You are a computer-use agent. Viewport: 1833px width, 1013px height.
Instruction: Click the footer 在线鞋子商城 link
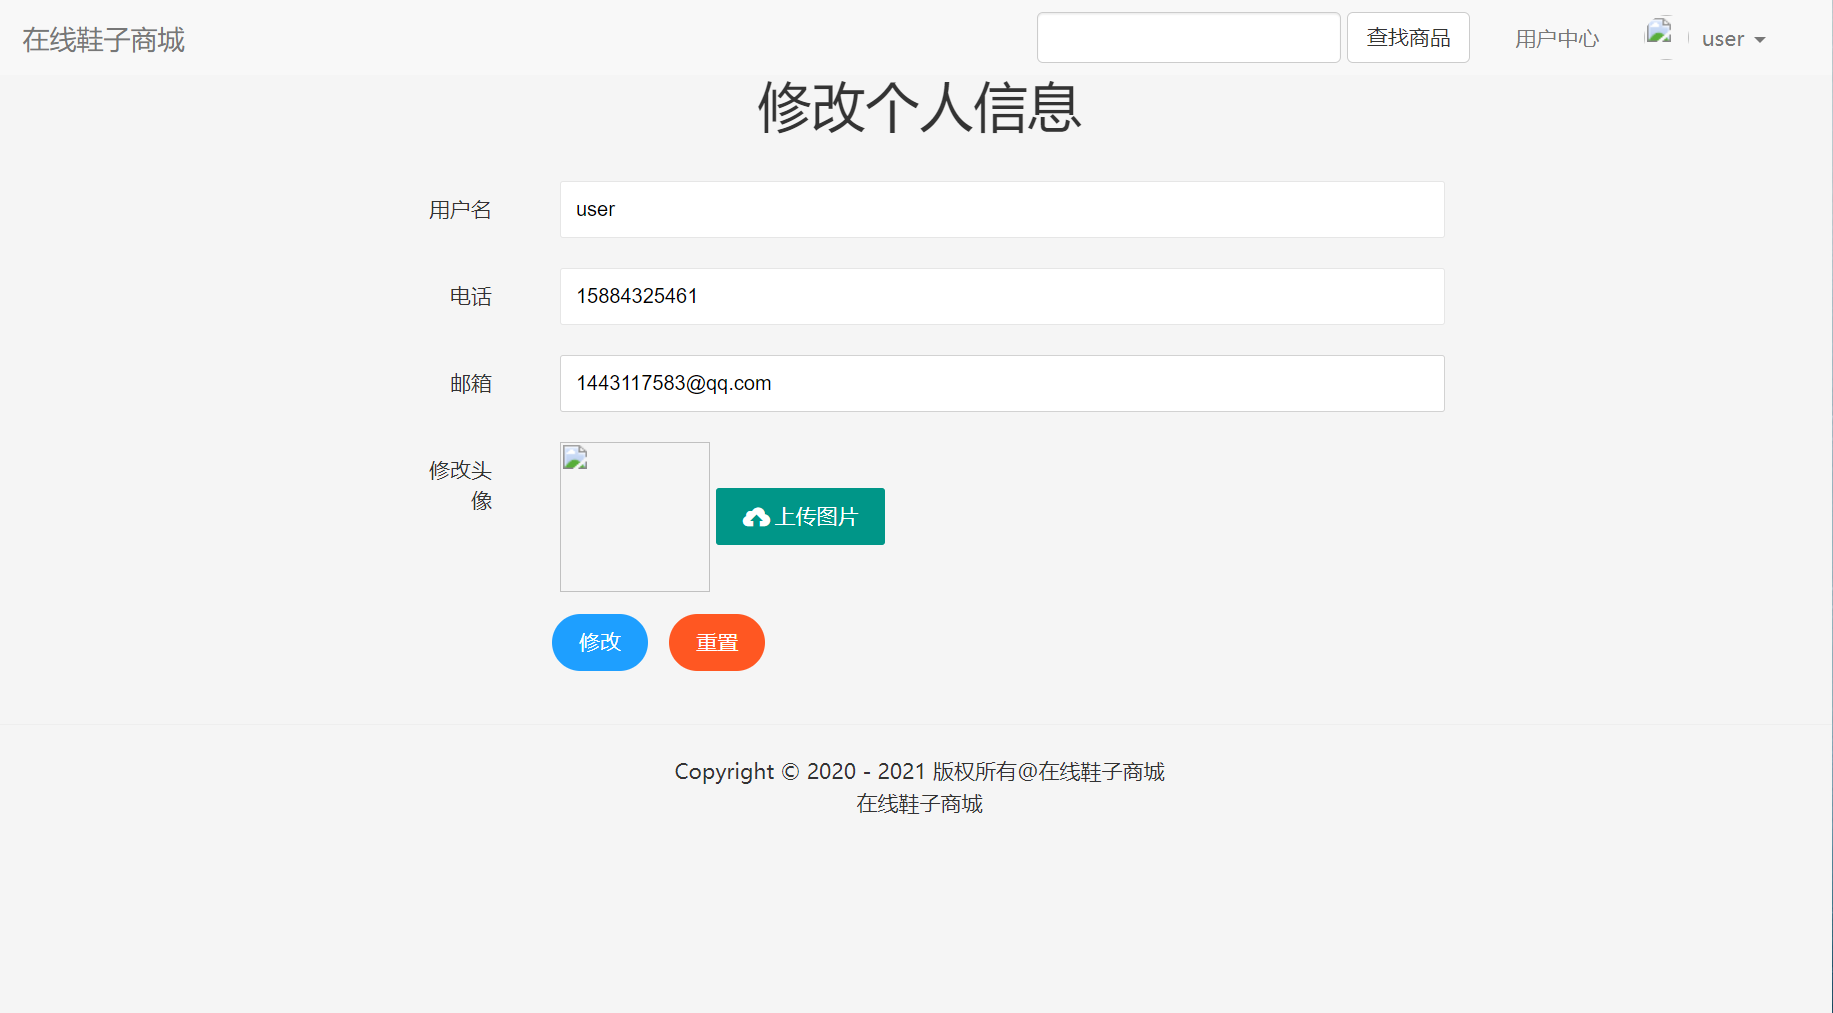[919, 803]
